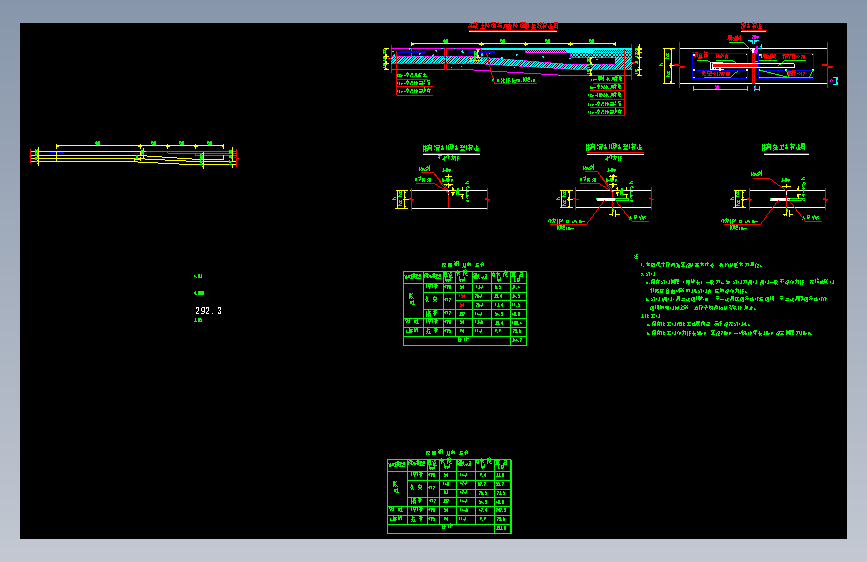Select the title text above lower table
Image resolution: width=867 pixels, height=562 pixels.
pyautogui.click(x=447, y=453)
